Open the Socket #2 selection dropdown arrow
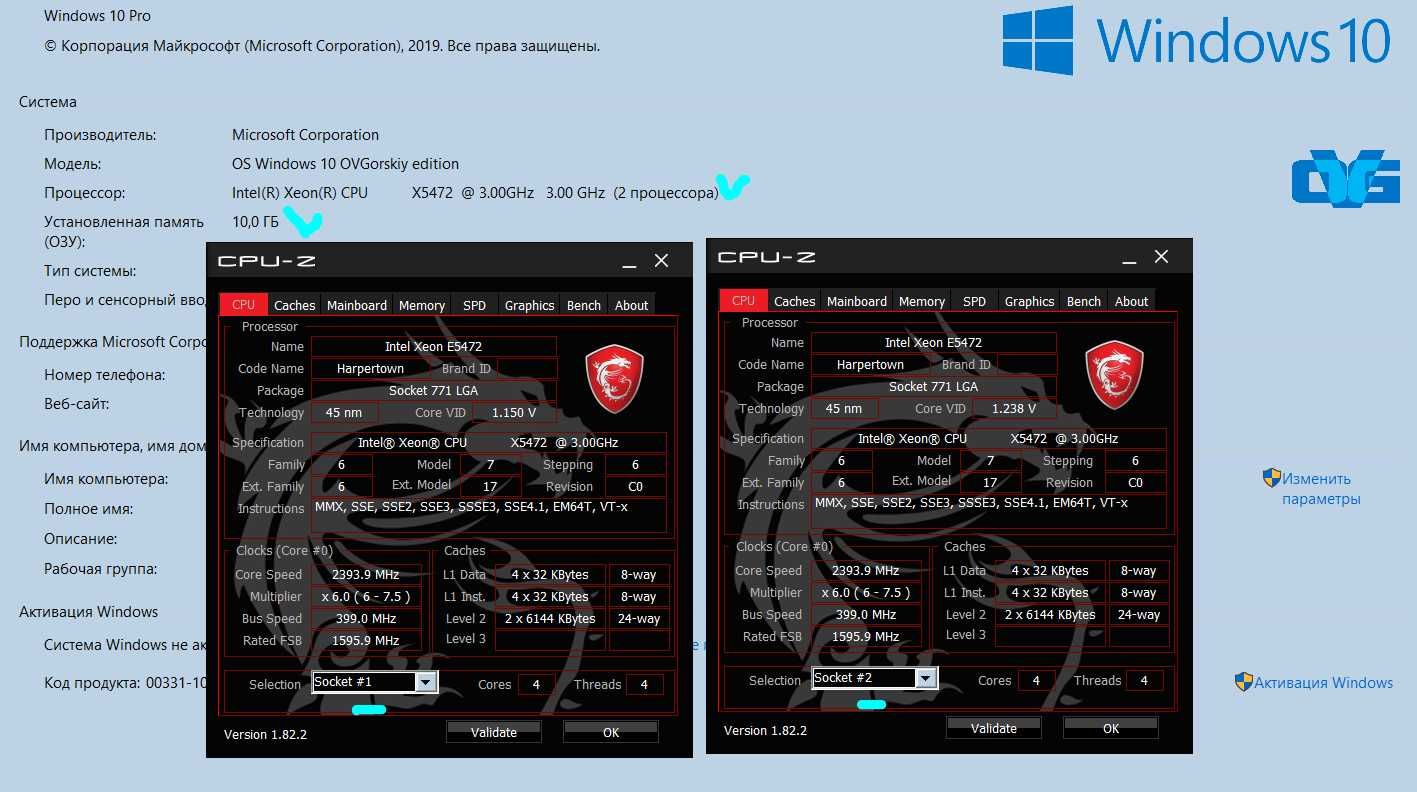Image resolution: width=1417 pixels, height=792 pixels. click(x=926, y=678)
